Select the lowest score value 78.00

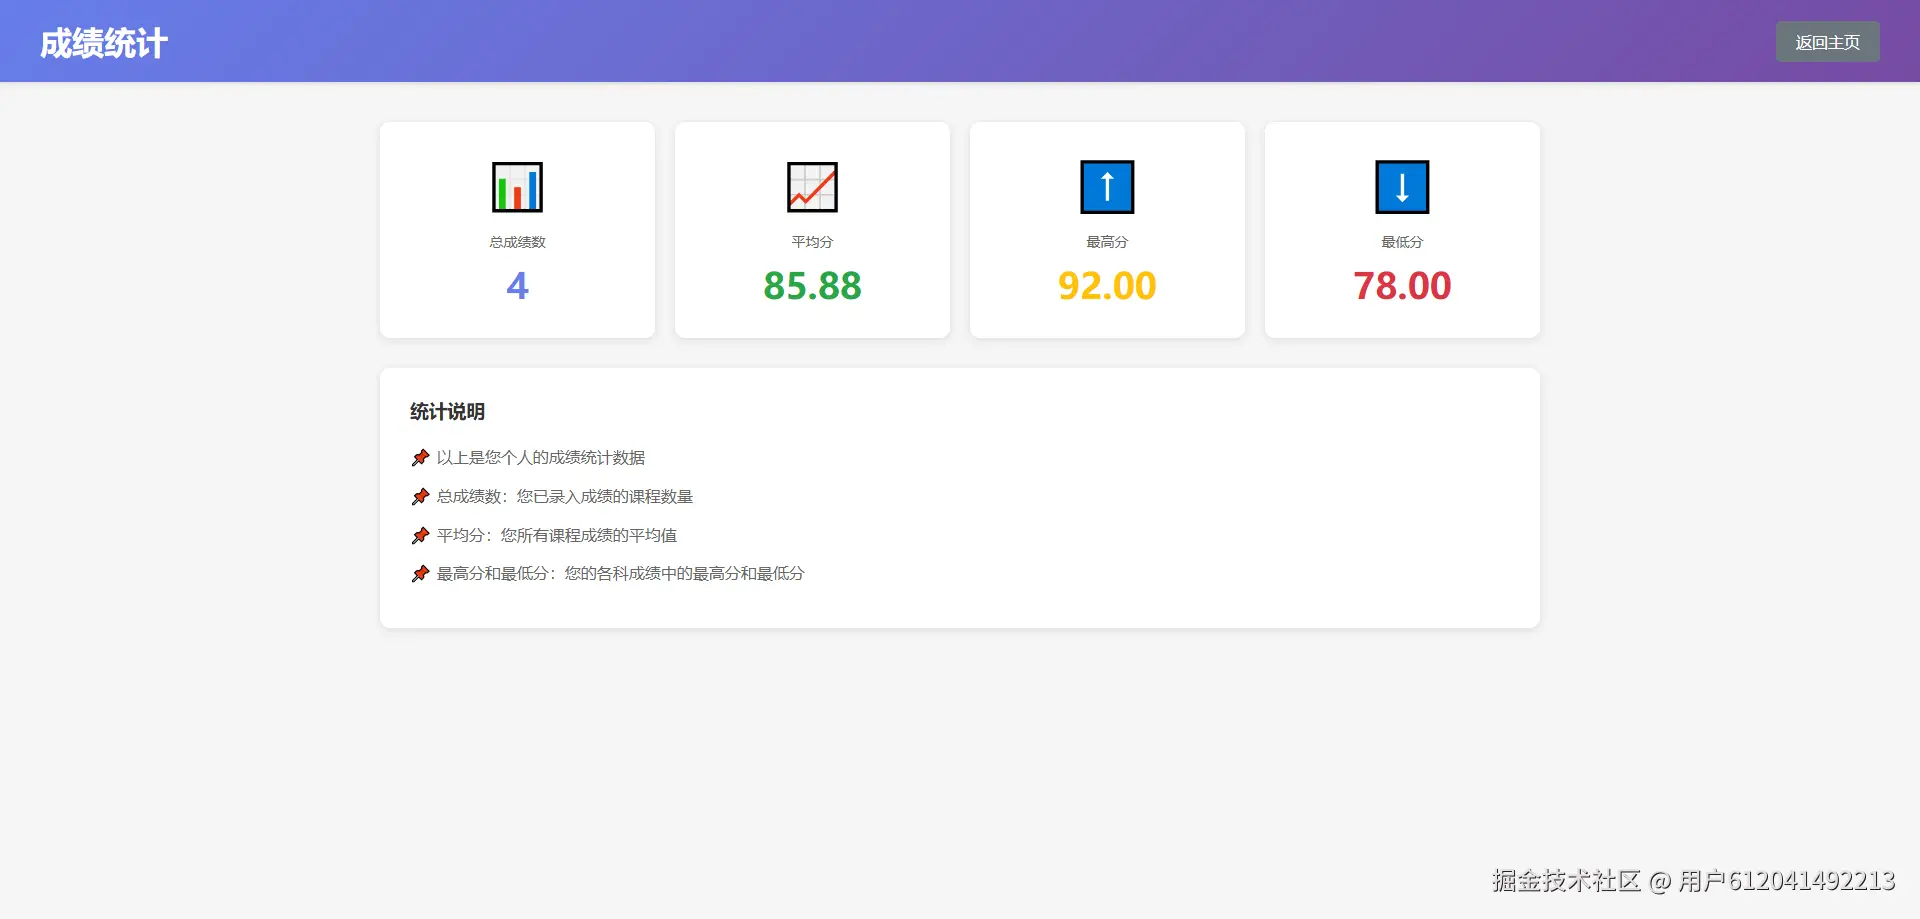(x=1402, y=286)
